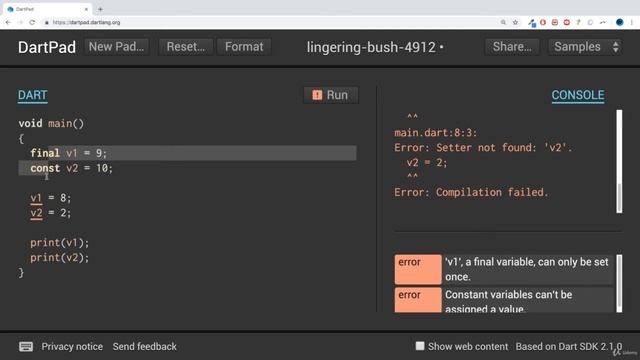Format the Dart code
Image resolution: width=640 pixels, height=360 pixels.
pyautogui.click(x=244, y=47)
